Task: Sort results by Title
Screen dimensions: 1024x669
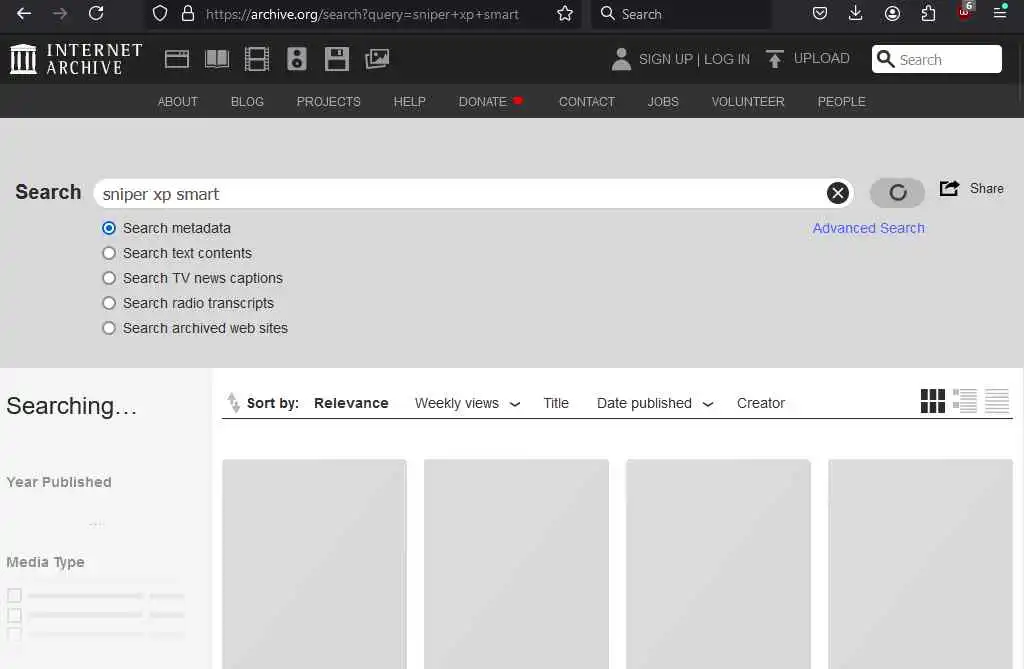Action: (556, 403)
